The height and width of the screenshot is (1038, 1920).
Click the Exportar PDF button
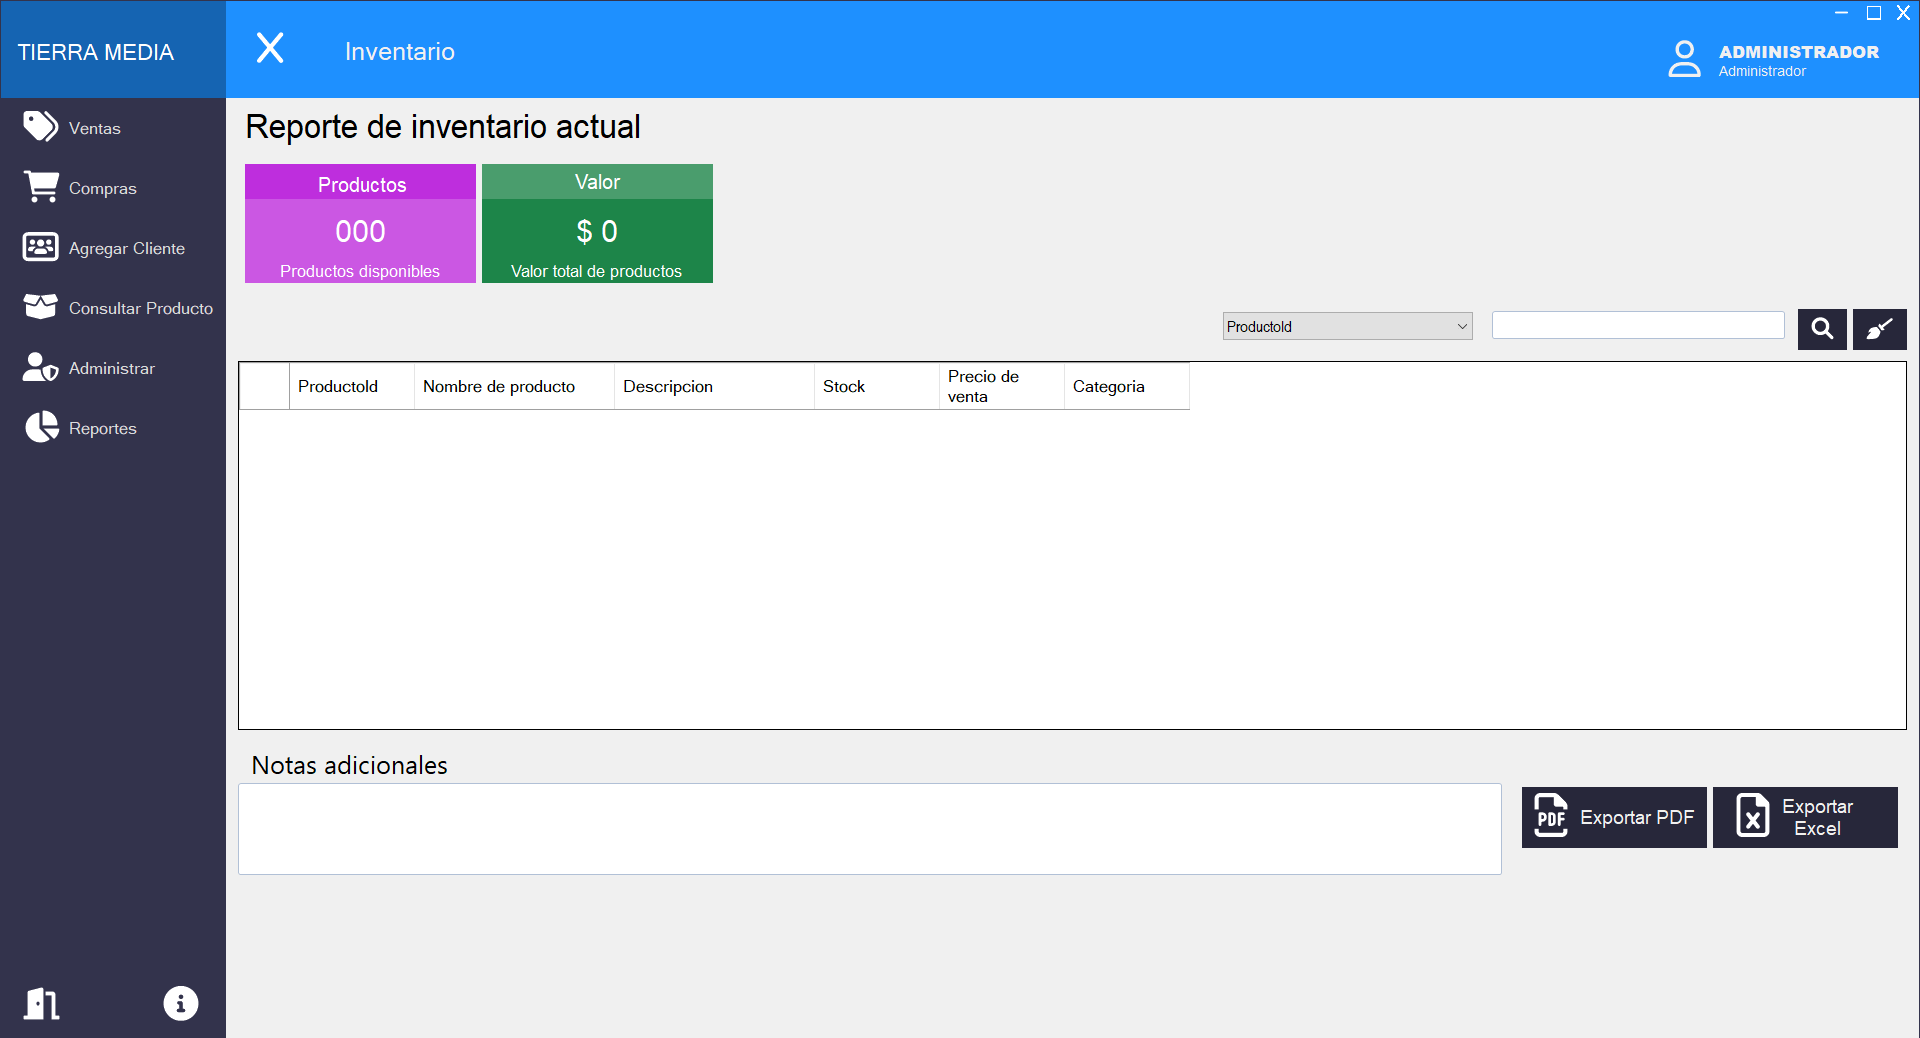click(1614, 817)
